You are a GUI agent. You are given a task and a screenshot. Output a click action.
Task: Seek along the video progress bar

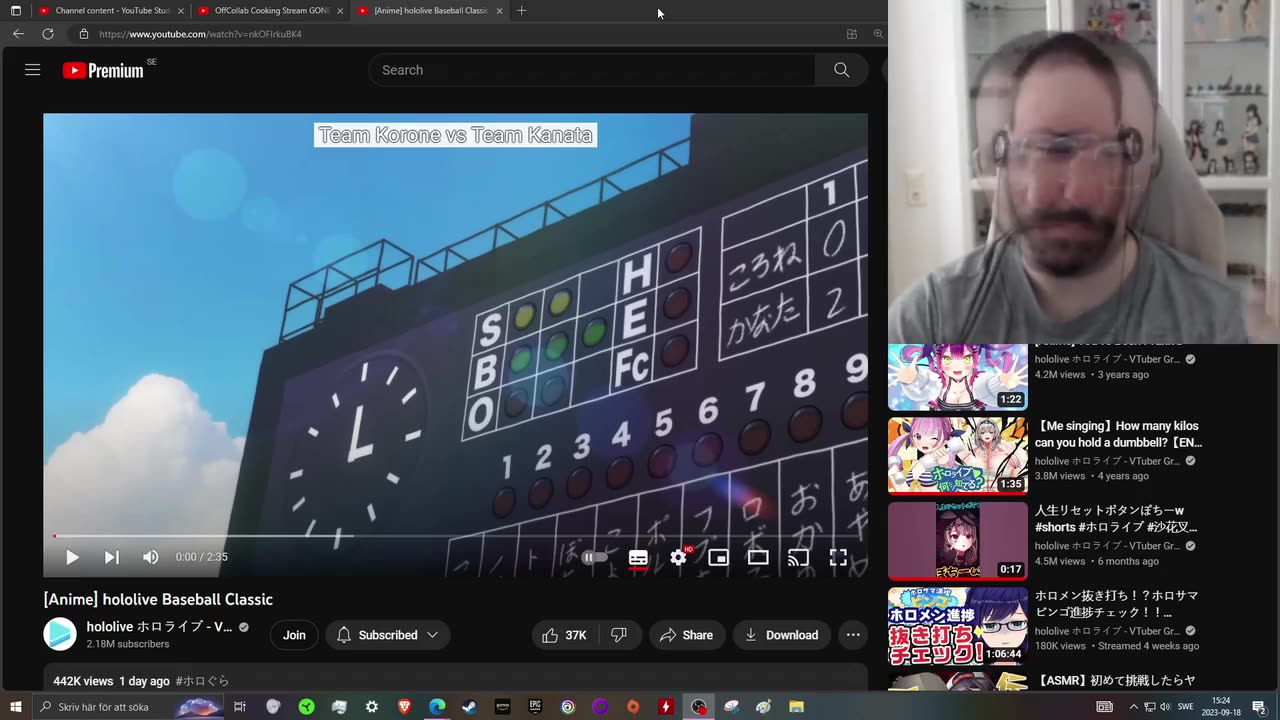[455, 536]
